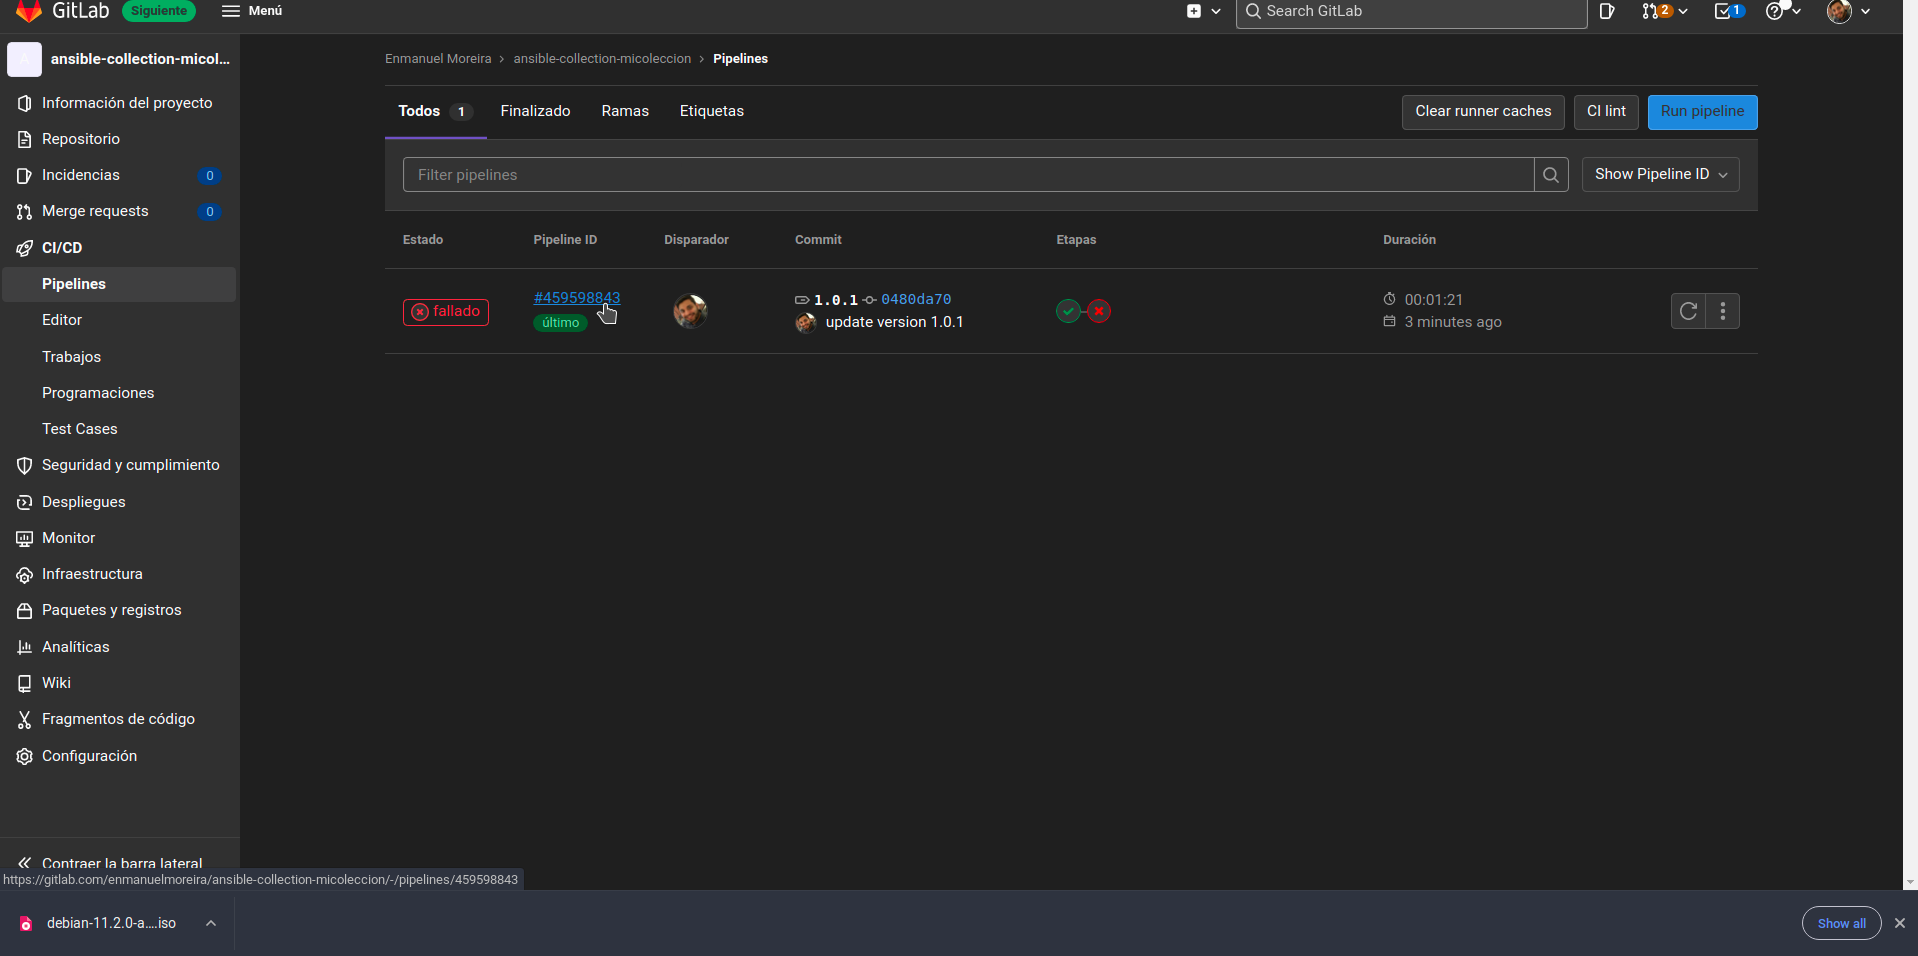Open merge requests dropdown in top bar
The image size is (1918, 956).
coord(1664,11)
